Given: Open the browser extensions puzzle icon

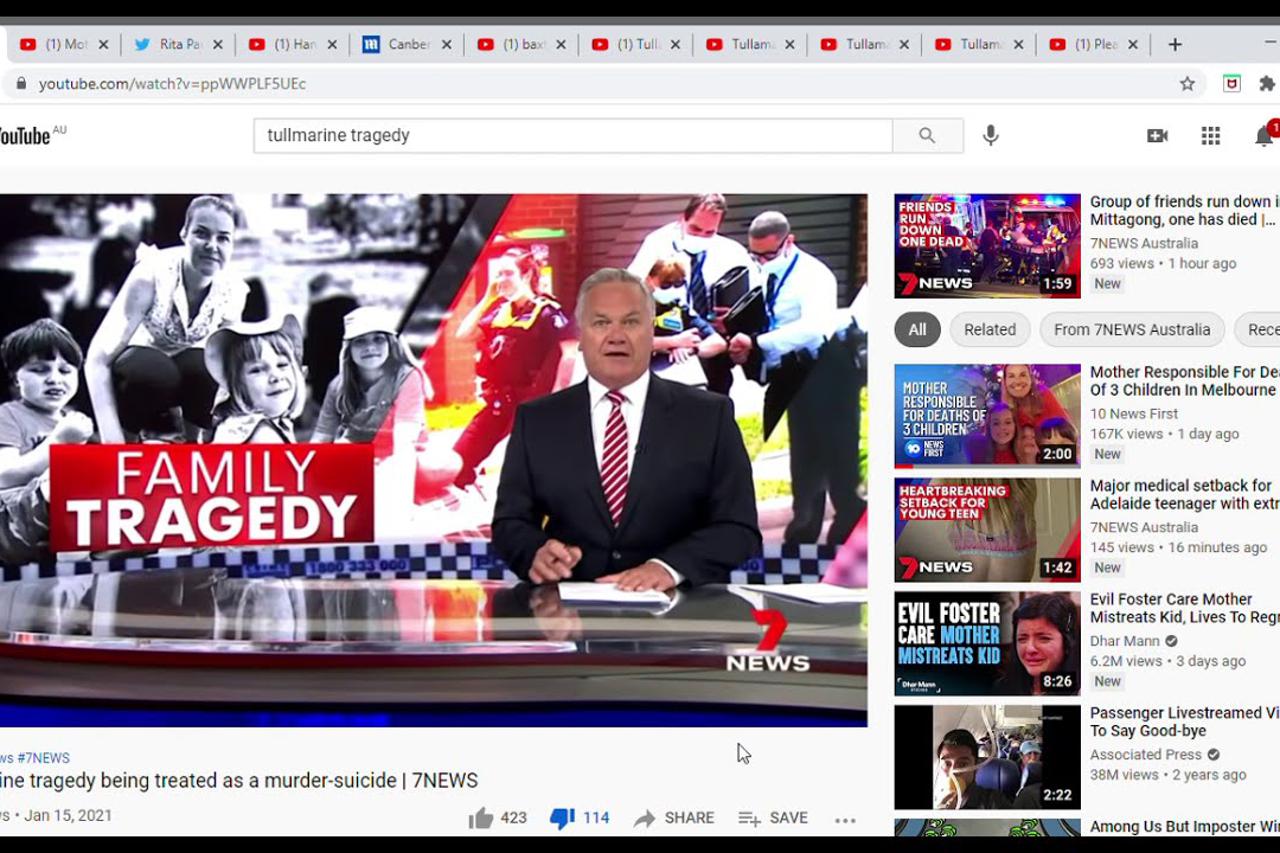Looking at the screenshot, I should click(x=1266, y=84).
